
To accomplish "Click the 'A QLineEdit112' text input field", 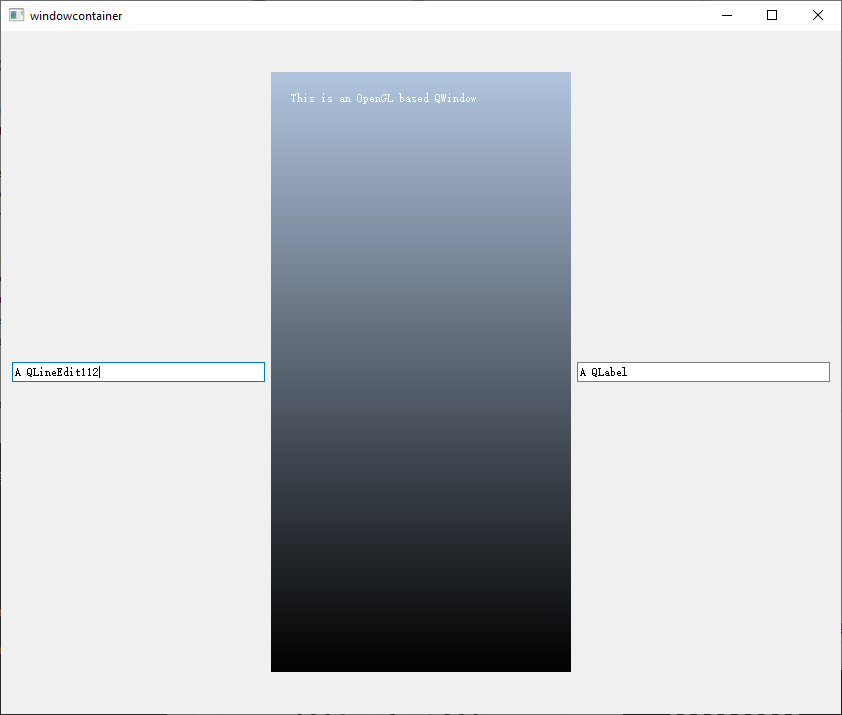I will pos(138,372).
